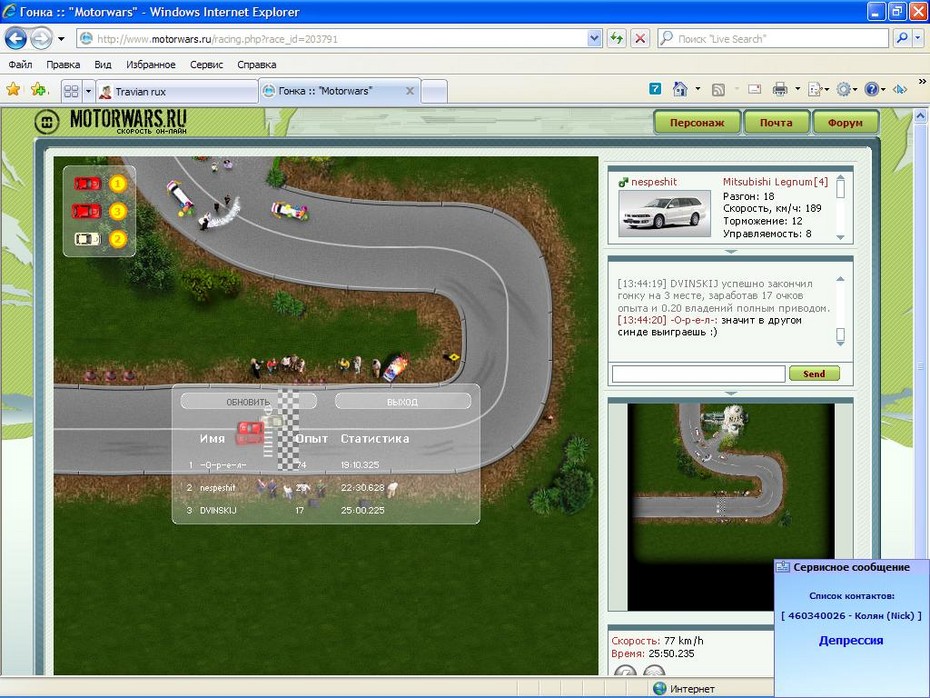
Task: Click the Mitsubishi Legnum[4] car name
Action: [x=775, y=182]
